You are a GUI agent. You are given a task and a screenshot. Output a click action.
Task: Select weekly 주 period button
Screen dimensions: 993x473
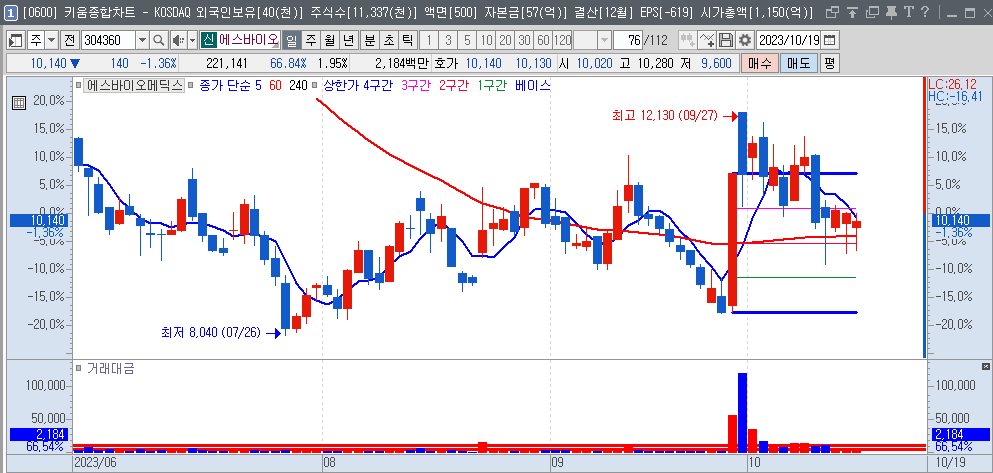coord(310,41)
